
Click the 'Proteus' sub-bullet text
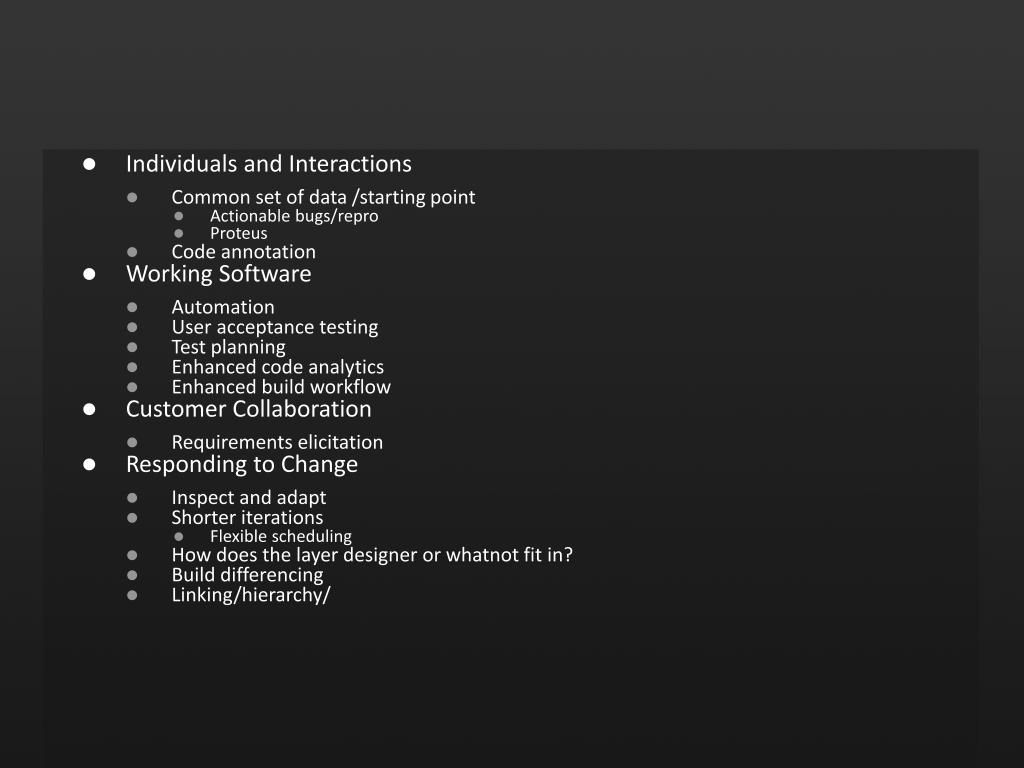point(238,233)
